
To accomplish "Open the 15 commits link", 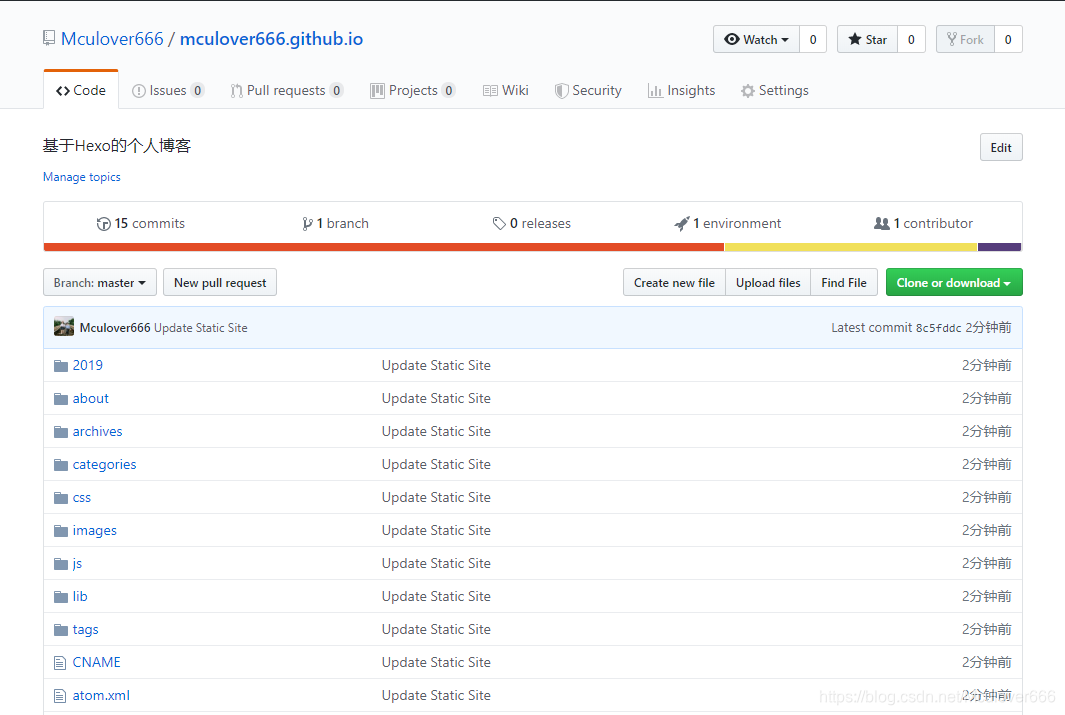I will (141, 223).
